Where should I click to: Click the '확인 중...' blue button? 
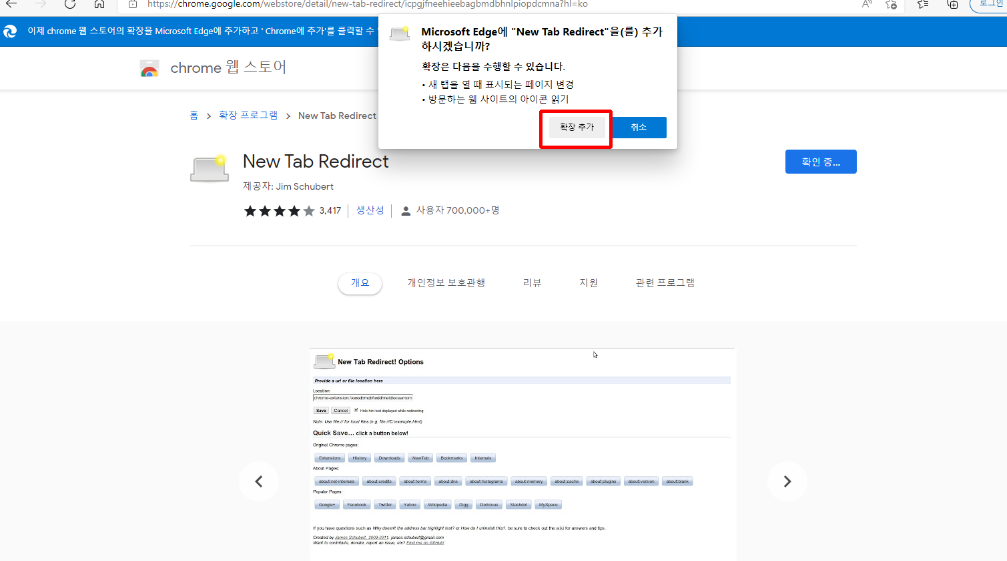[x=821, y=162]
